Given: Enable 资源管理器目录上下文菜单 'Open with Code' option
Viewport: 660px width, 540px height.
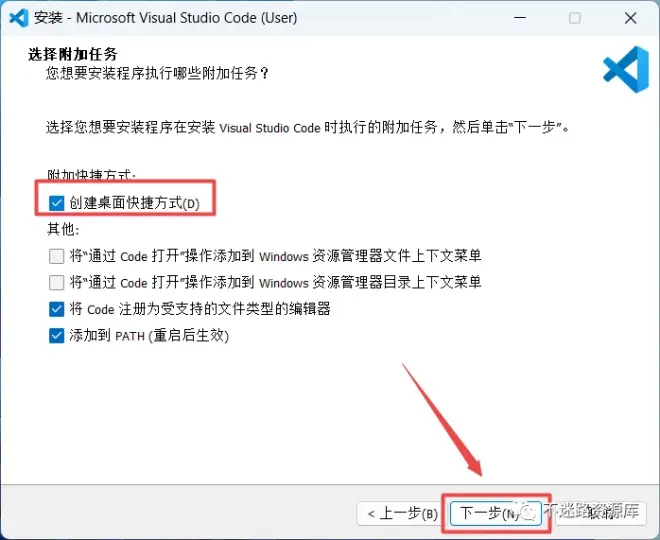Looking at the screenshot, I should [56, 282].
